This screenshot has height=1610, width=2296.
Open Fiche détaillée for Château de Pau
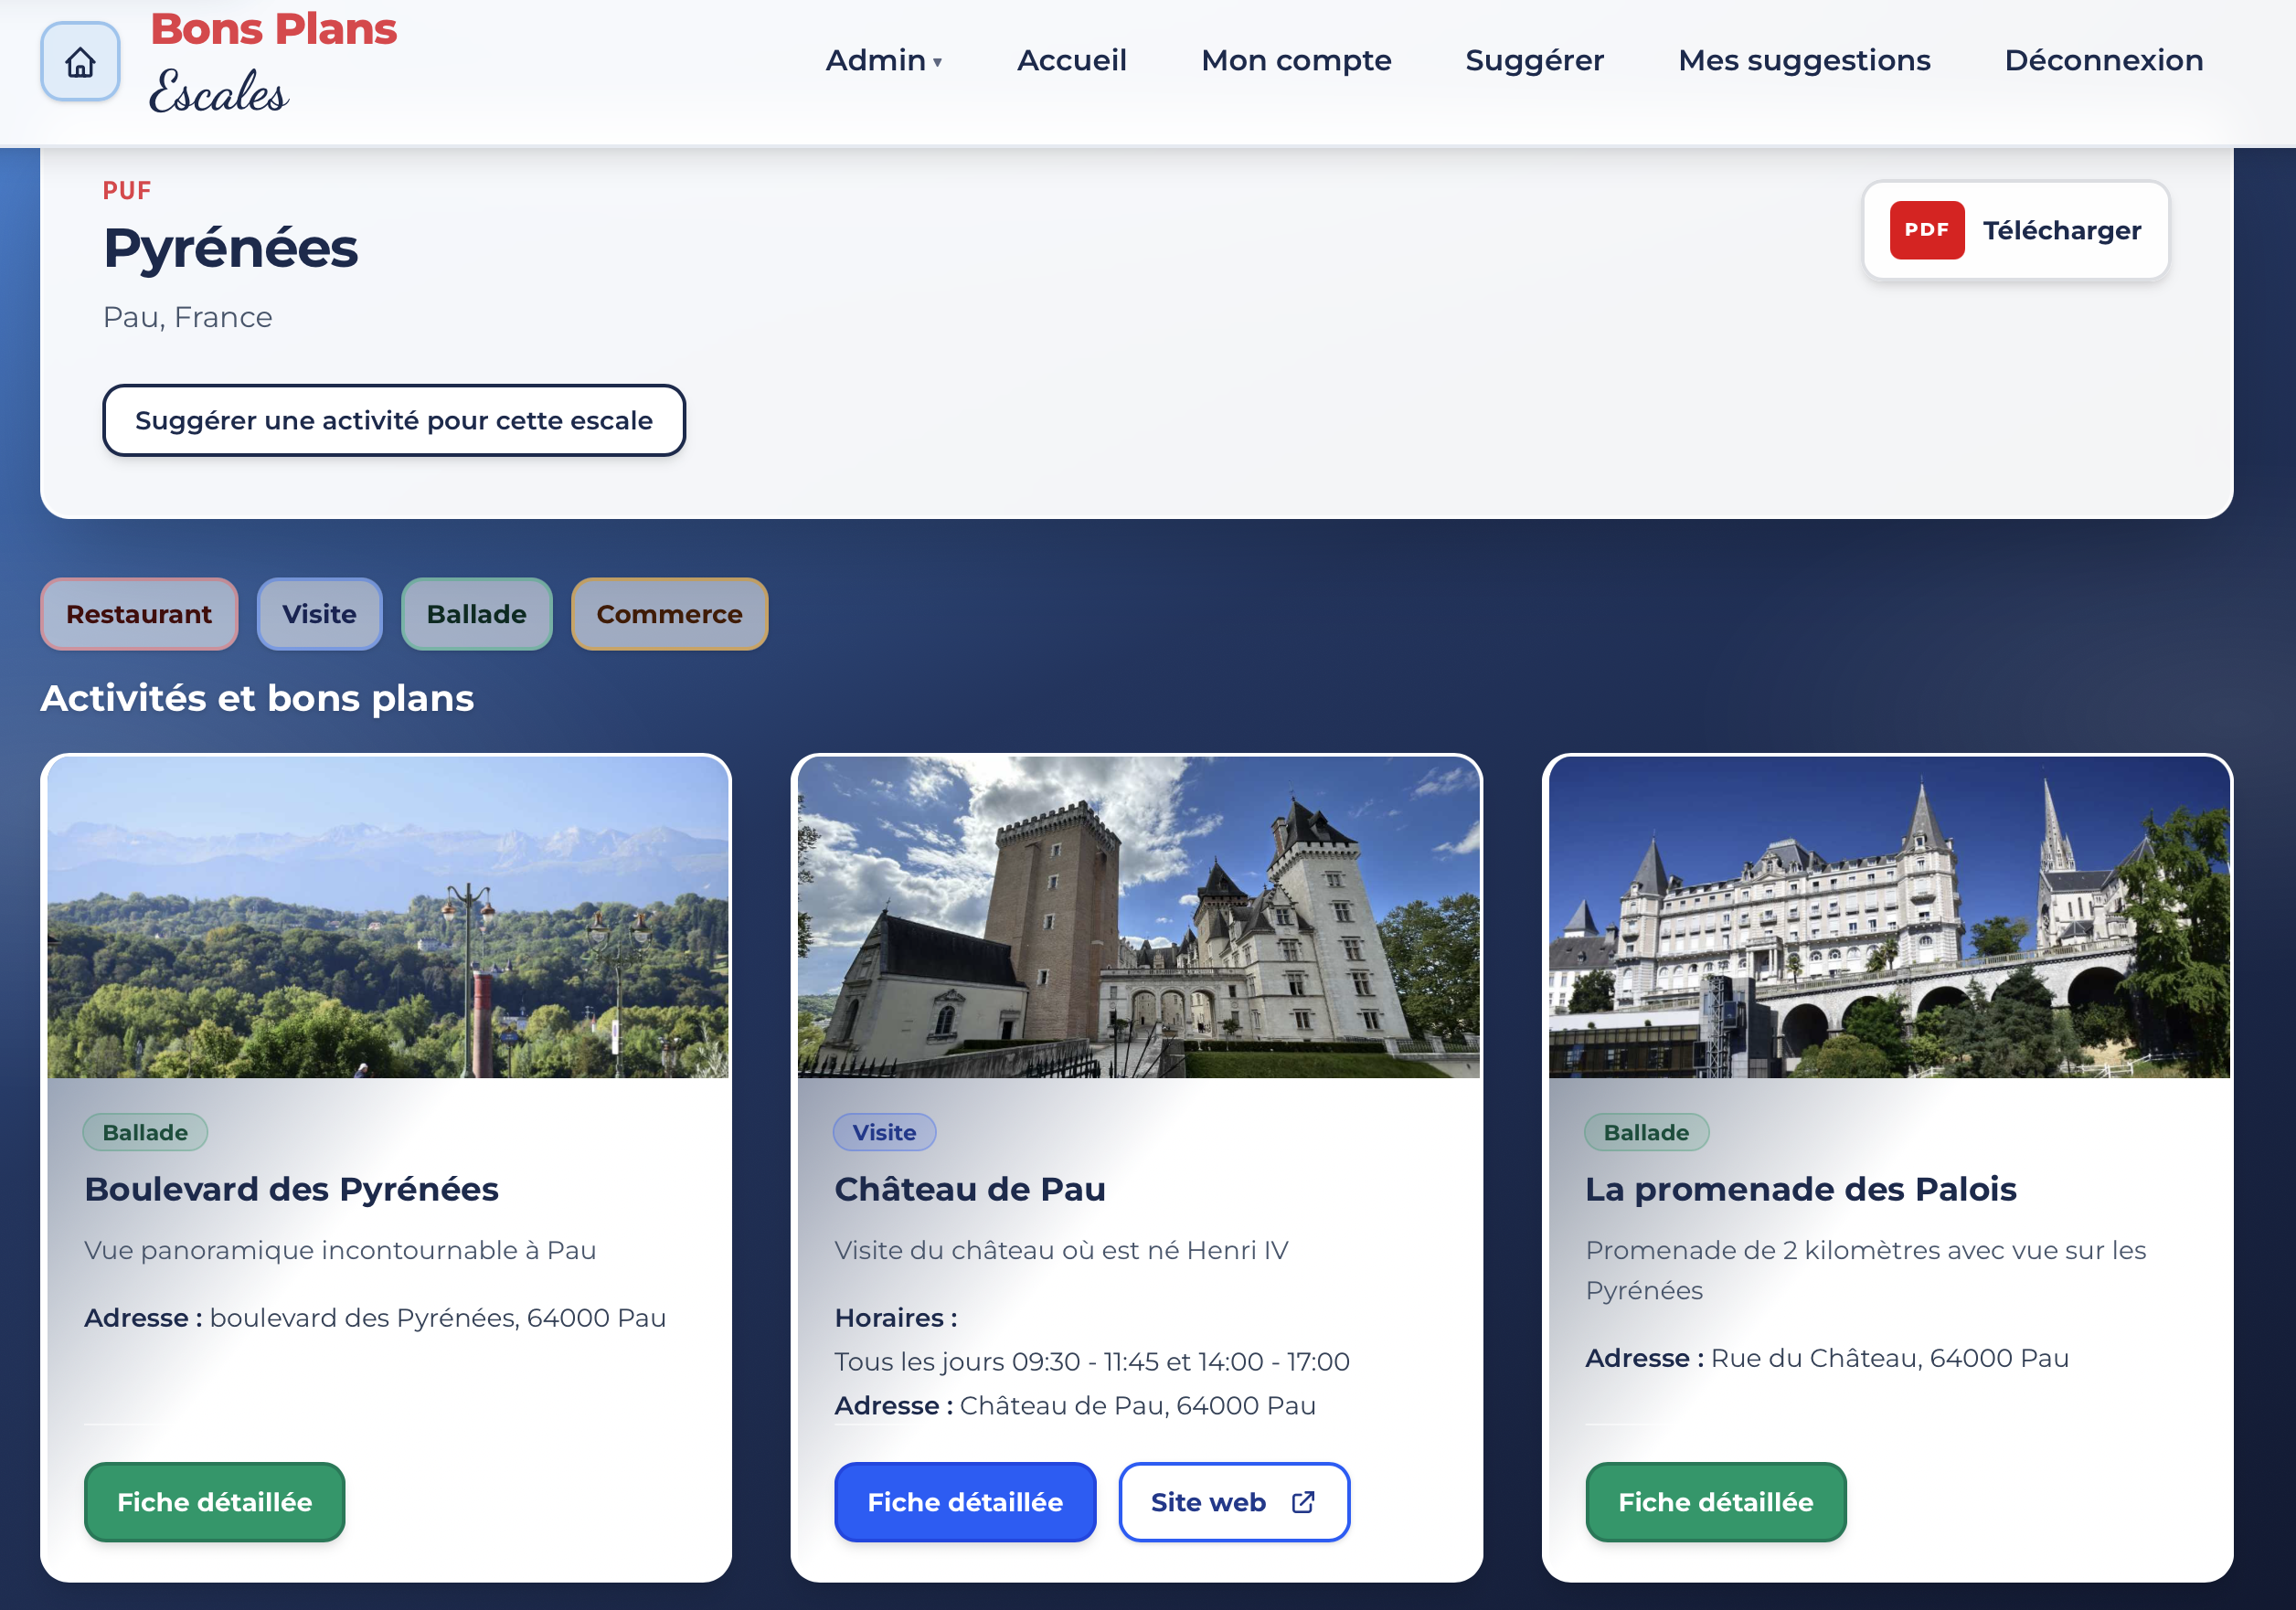tap(964, 1501)
